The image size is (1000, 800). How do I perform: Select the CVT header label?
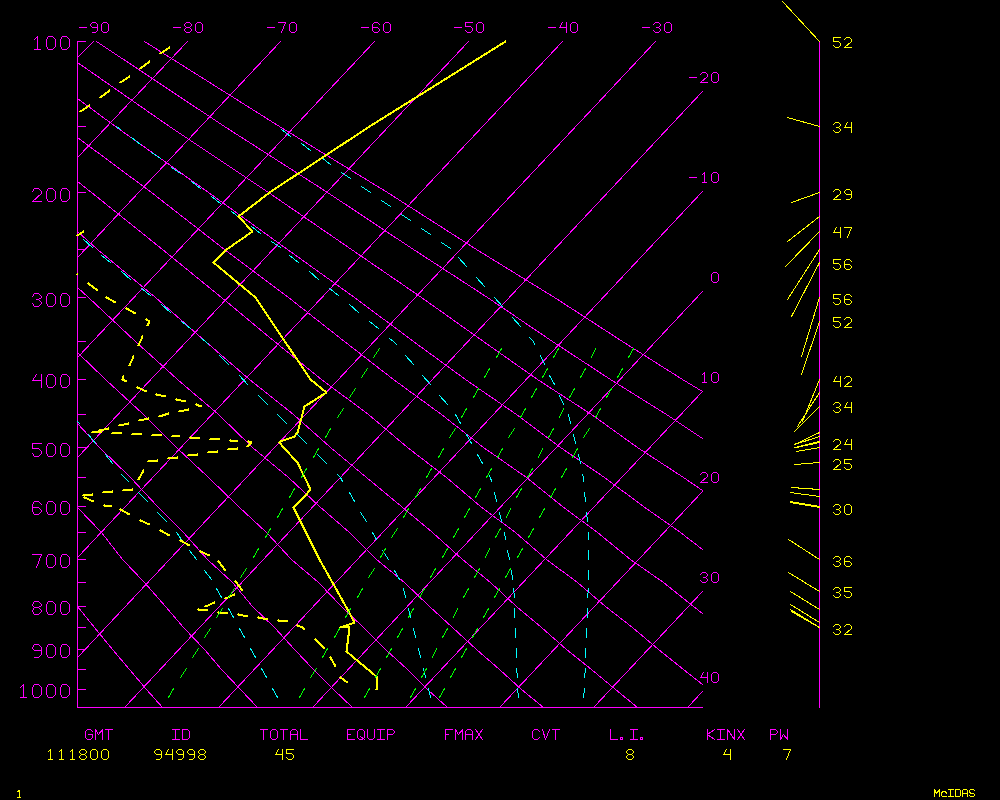click(545, 735)
